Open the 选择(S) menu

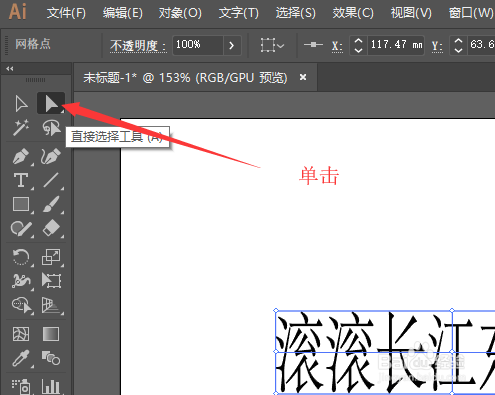(295, 13)
